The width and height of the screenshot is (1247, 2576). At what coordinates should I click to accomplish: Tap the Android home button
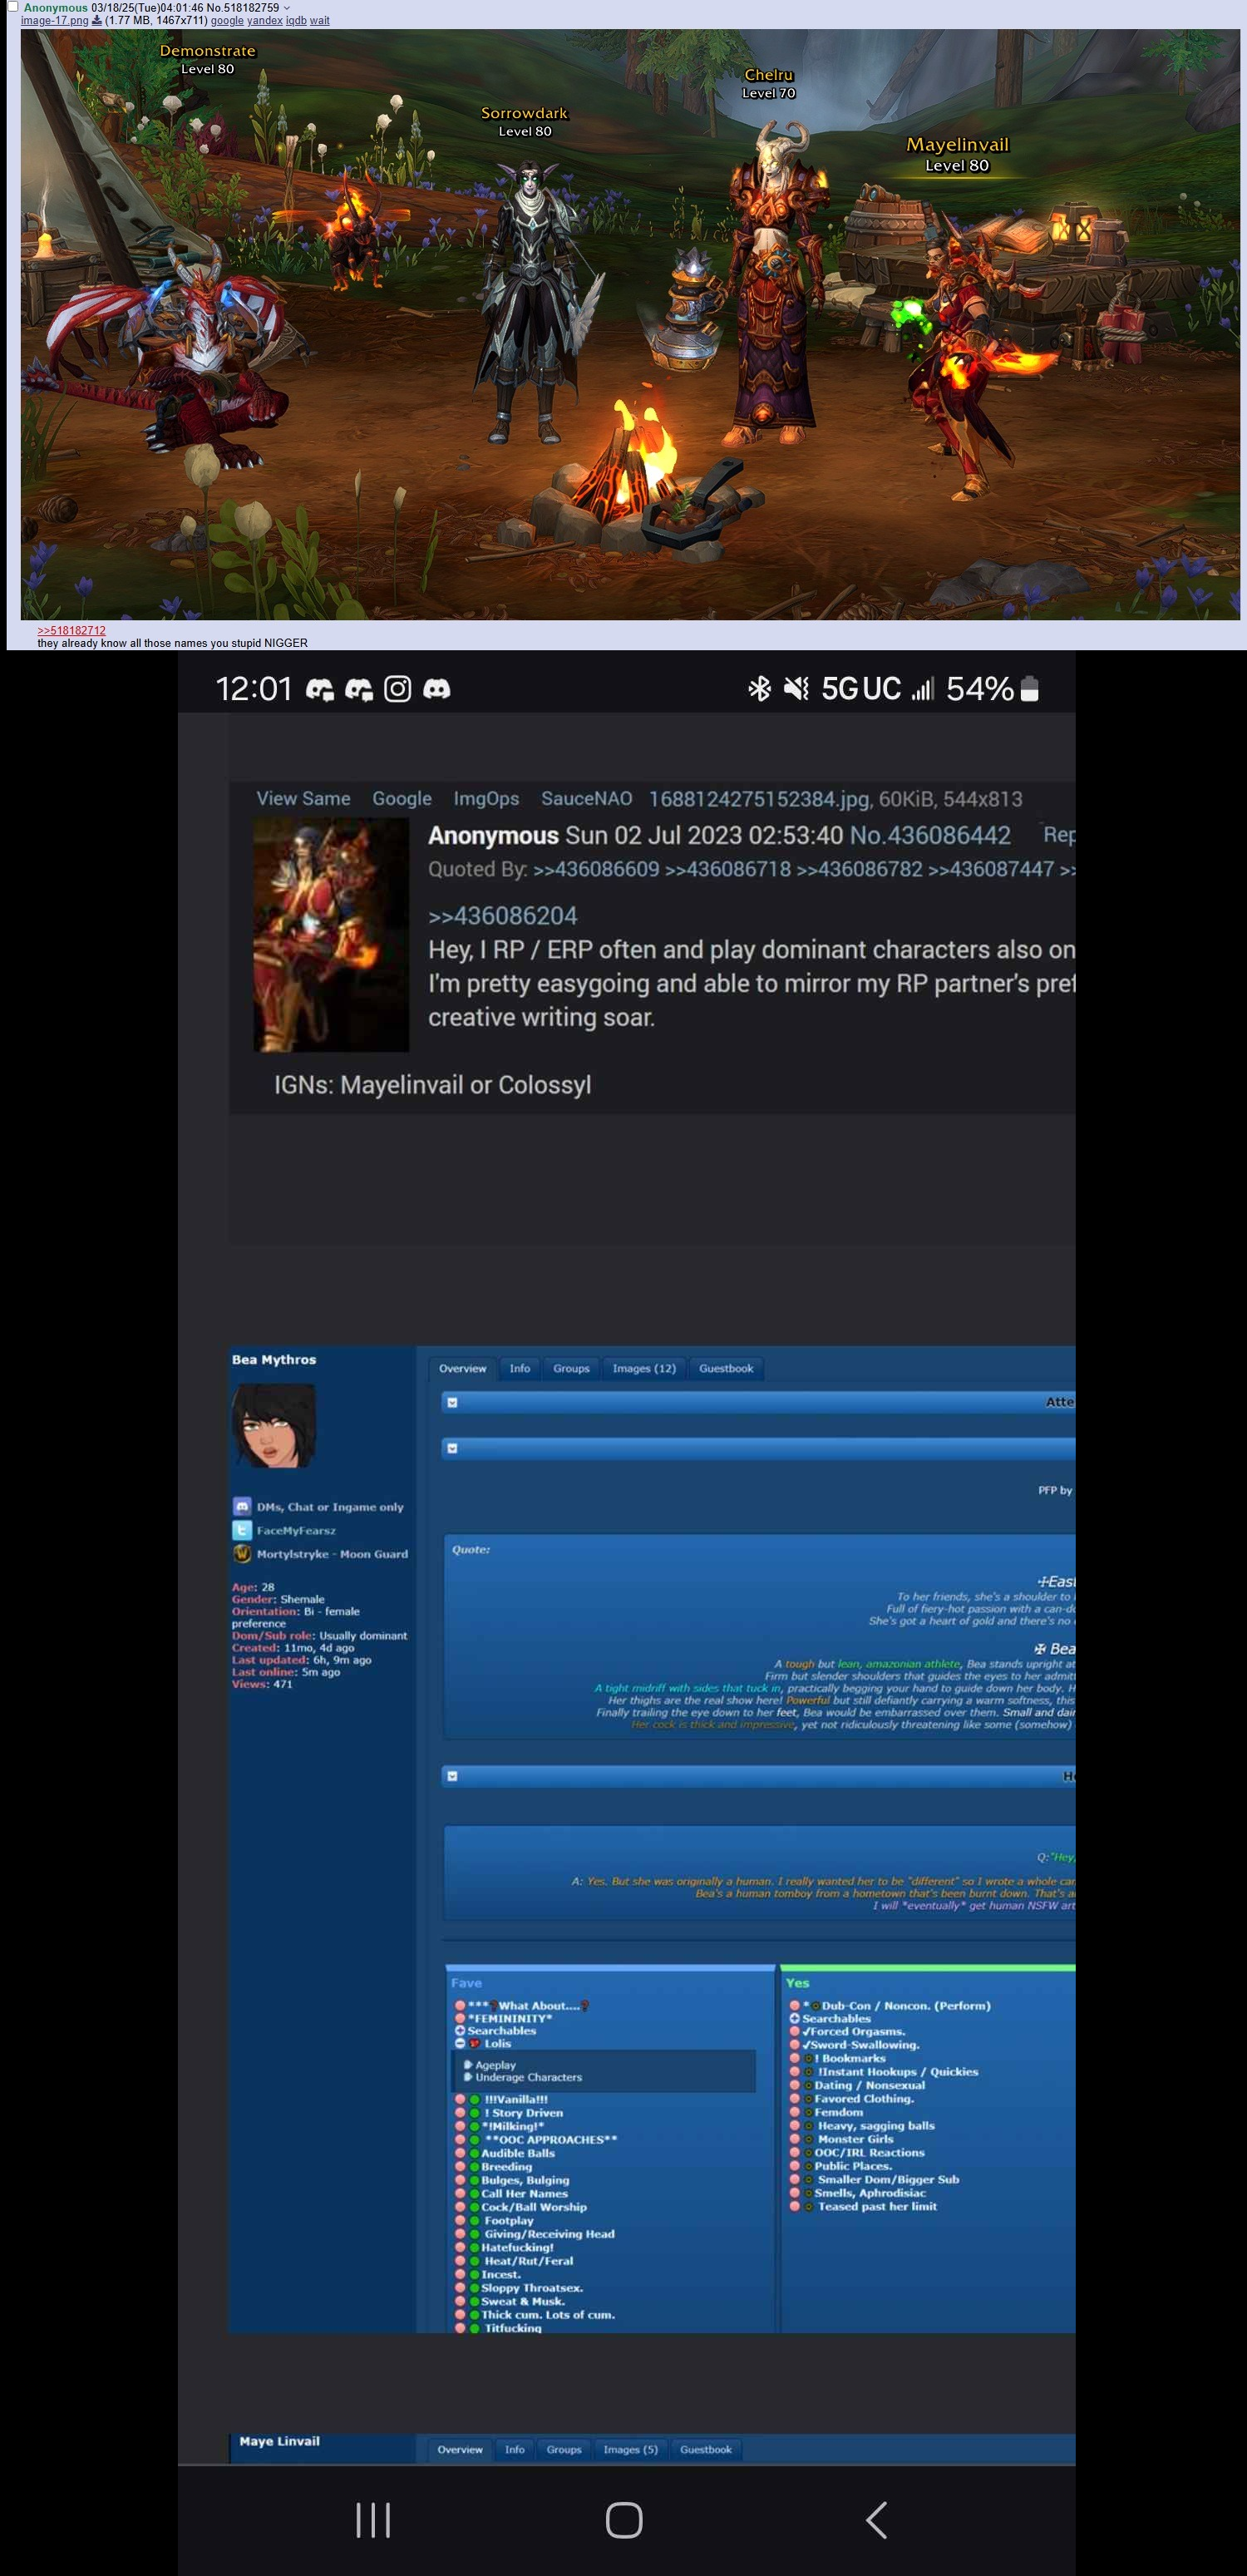[624, 2520]
